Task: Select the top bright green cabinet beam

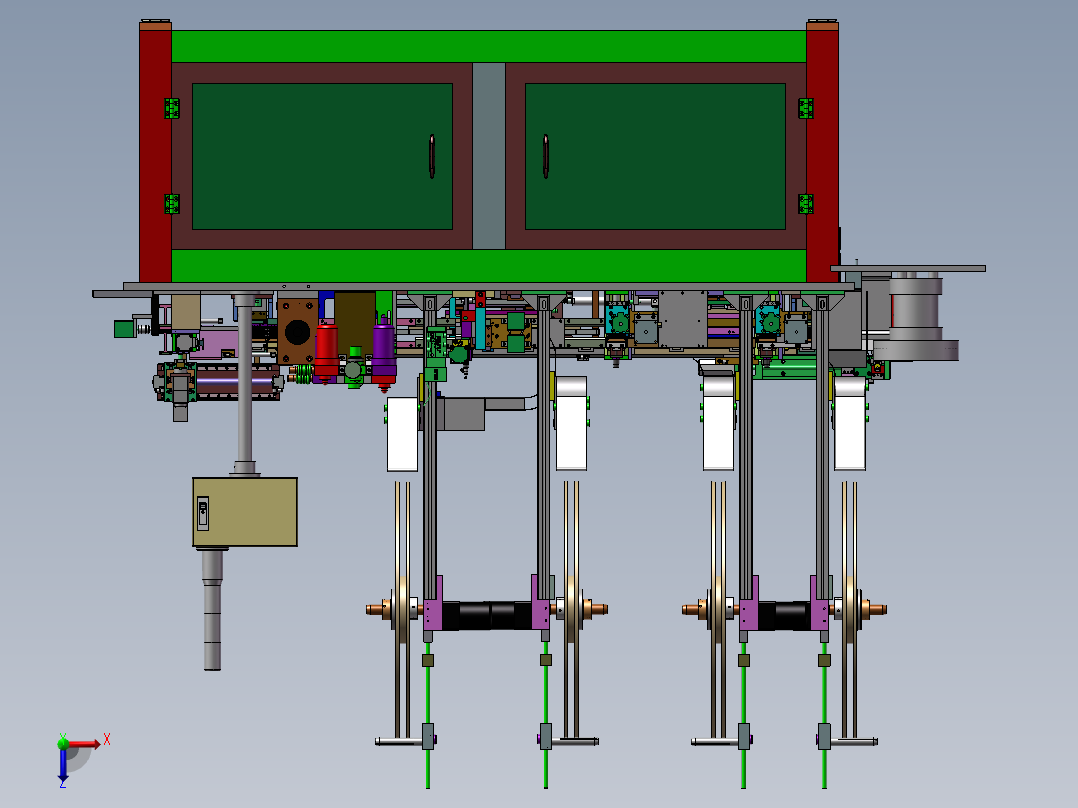Action: pyautogui.click(x=489, y=47)
